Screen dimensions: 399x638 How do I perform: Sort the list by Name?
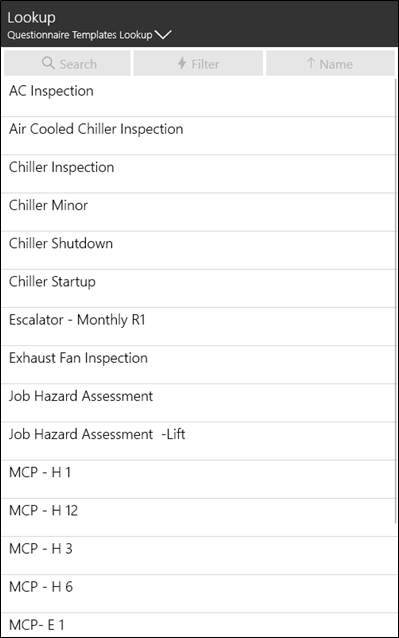pyautogui.click(x=330, y=63)
